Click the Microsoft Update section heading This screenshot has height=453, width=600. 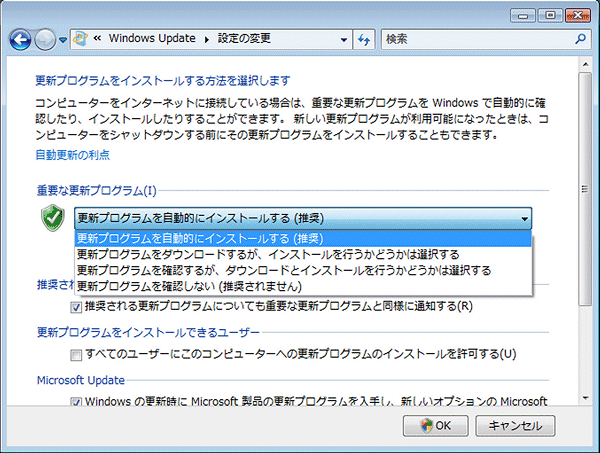click(x=81, y=380)
